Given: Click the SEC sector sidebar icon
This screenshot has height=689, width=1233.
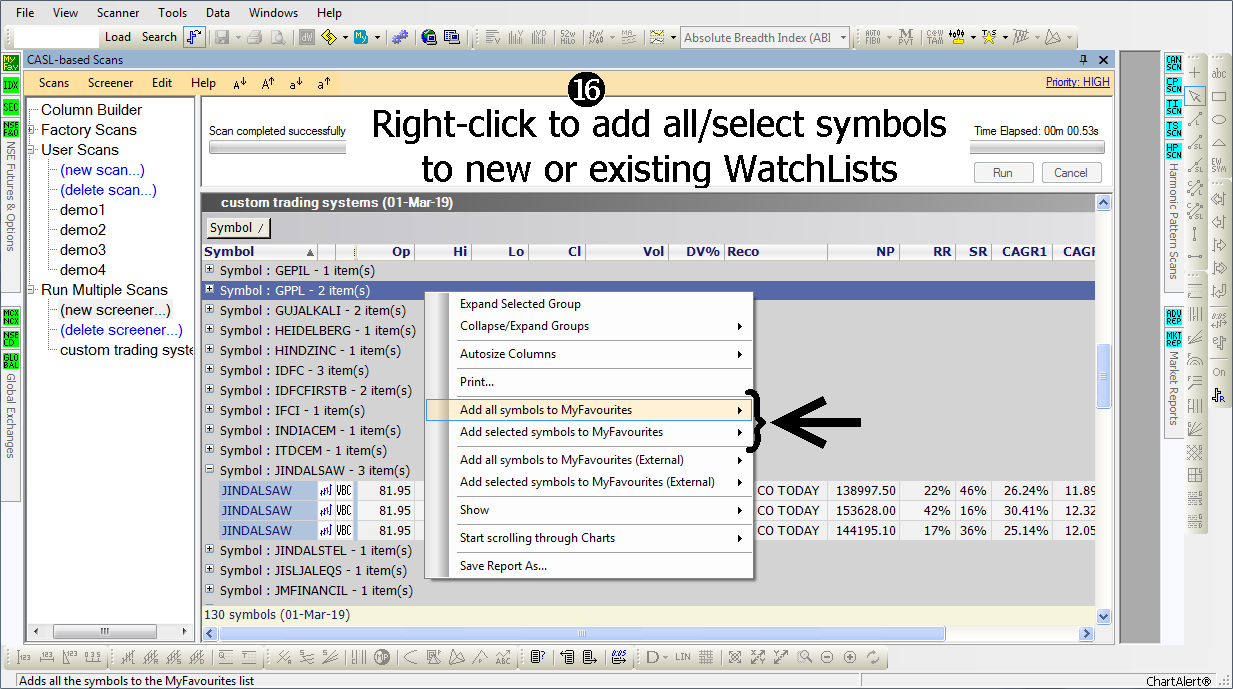Looking at the screenshot, I should (11, 107).
